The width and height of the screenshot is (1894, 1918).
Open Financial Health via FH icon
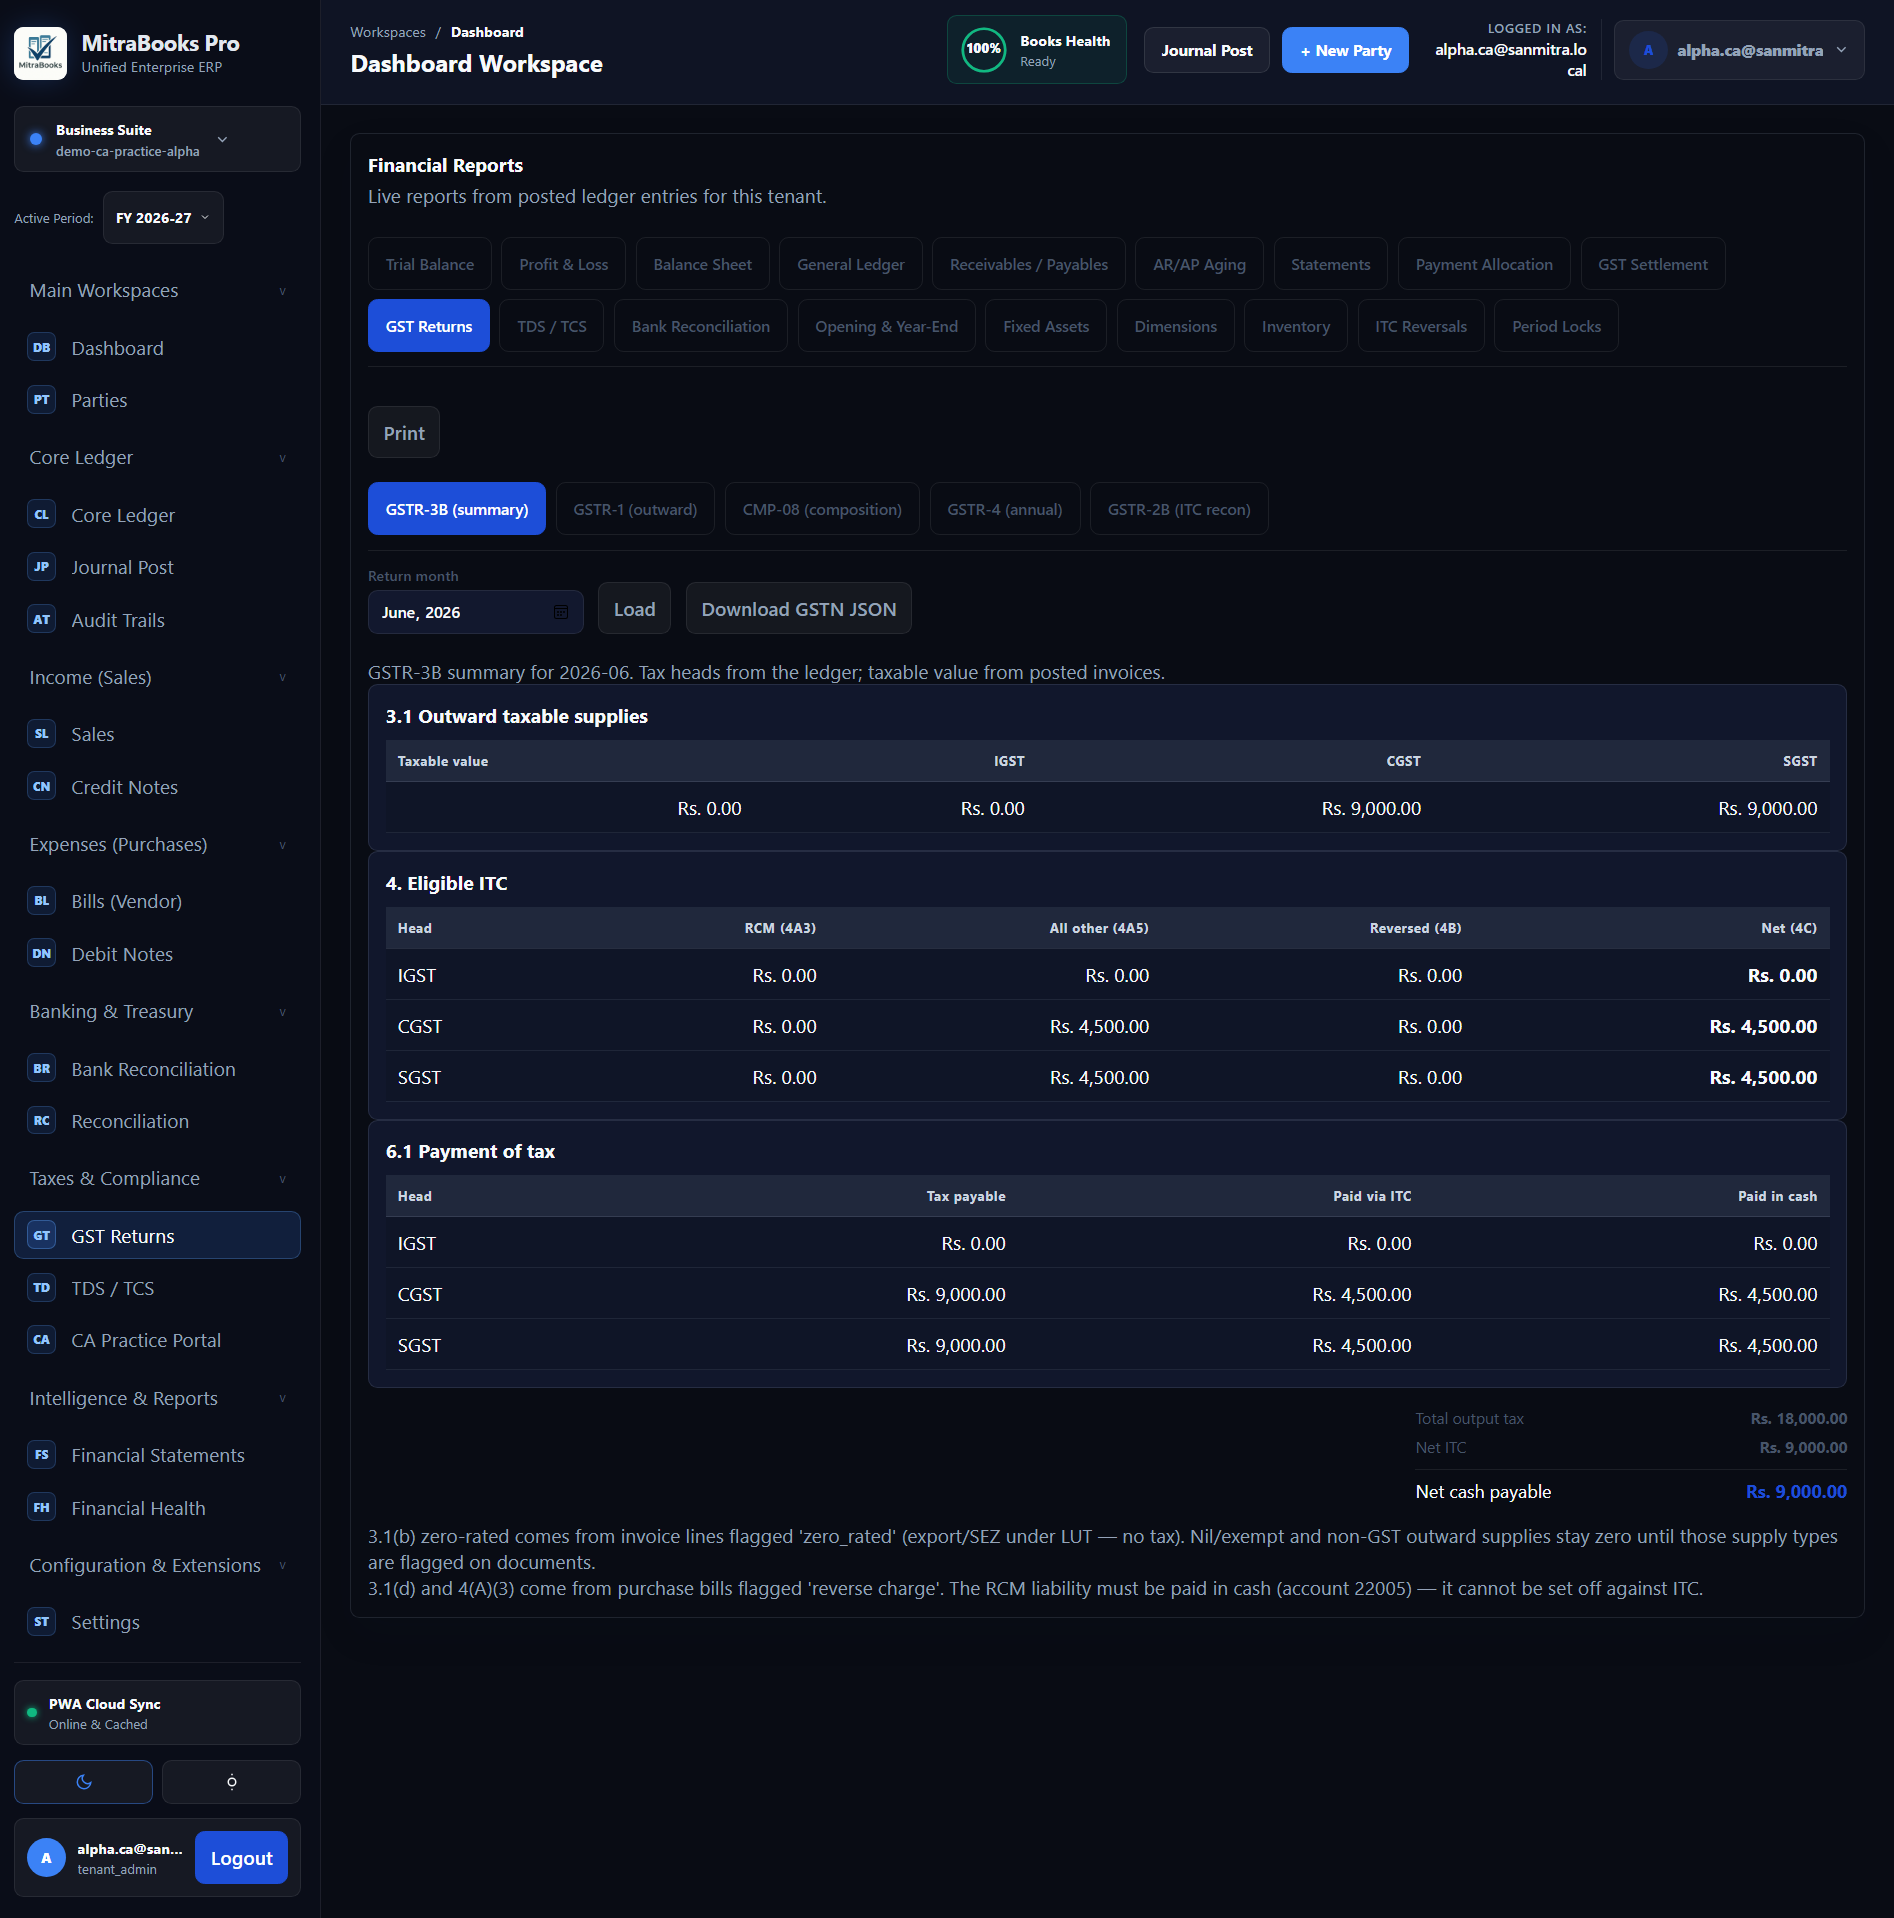(41, 1508)
